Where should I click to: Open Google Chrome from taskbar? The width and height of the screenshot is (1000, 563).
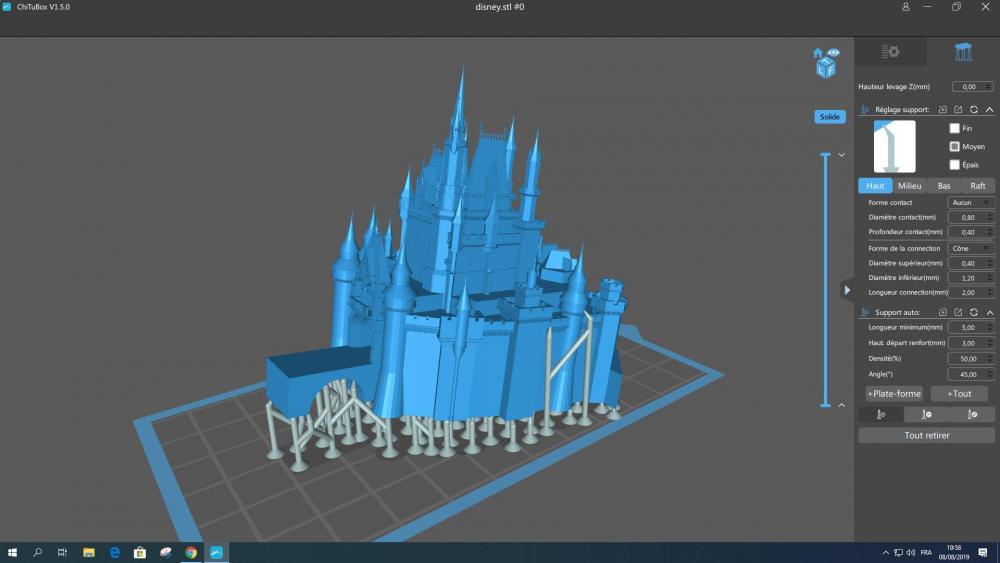191,553
